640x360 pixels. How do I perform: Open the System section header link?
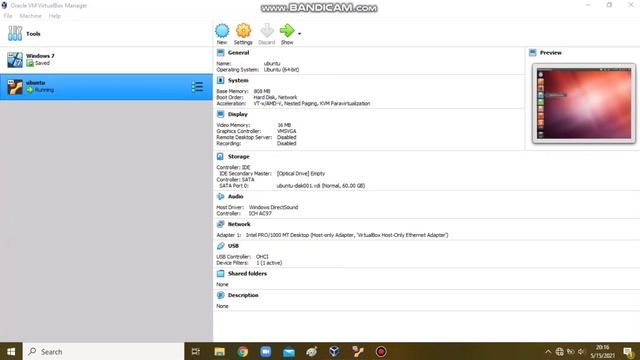[238, 80]
